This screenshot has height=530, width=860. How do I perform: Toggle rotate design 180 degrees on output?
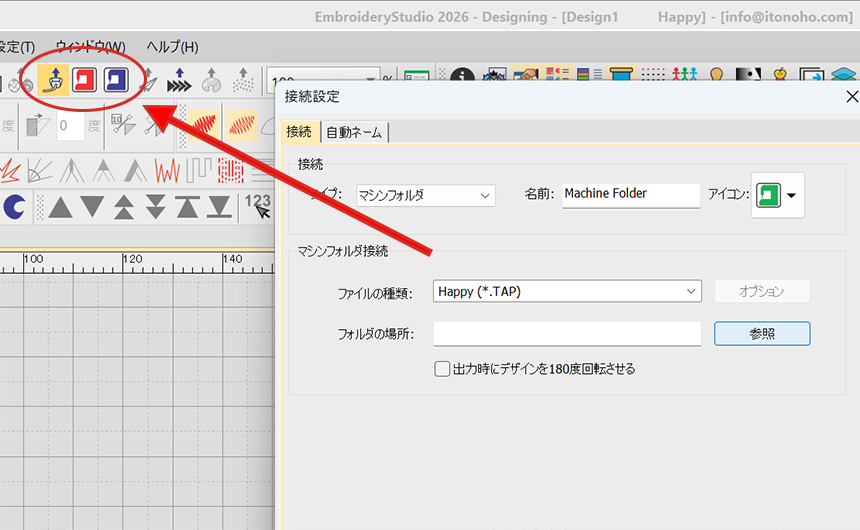[x=442, y=369]
